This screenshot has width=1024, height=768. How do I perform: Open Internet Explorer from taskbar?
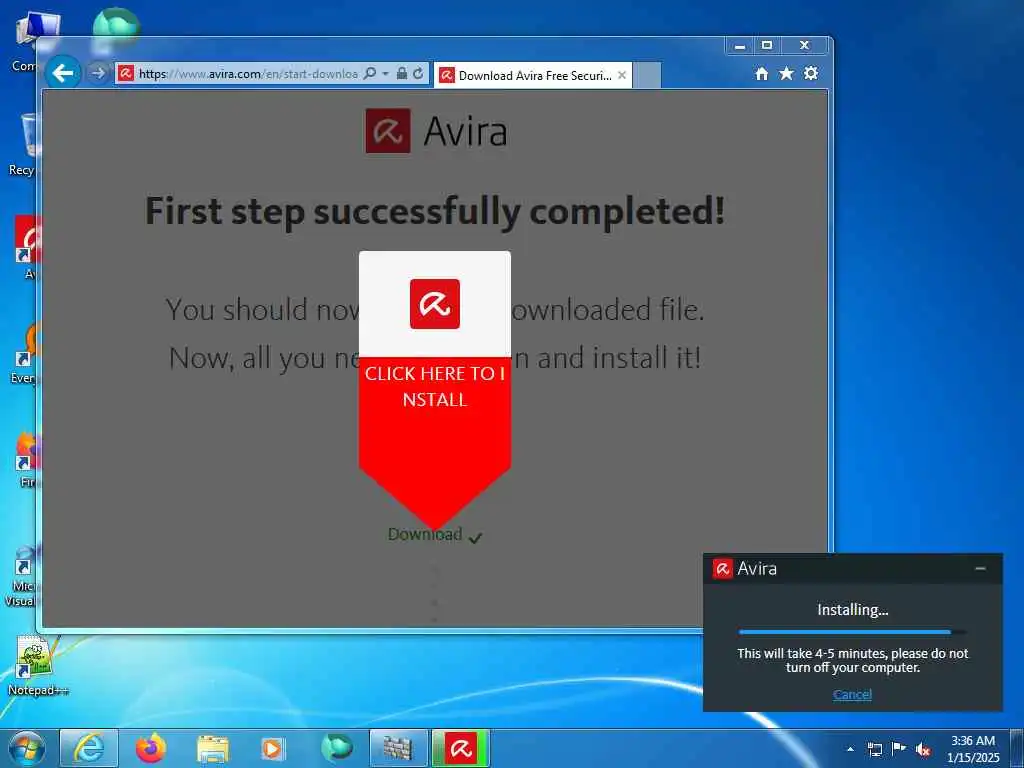pos(89,748)
